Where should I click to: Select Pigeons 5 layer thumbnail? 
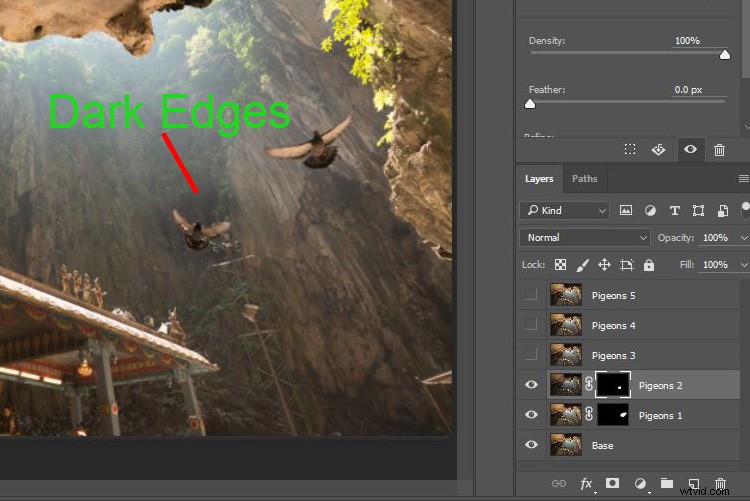(566, 295)
